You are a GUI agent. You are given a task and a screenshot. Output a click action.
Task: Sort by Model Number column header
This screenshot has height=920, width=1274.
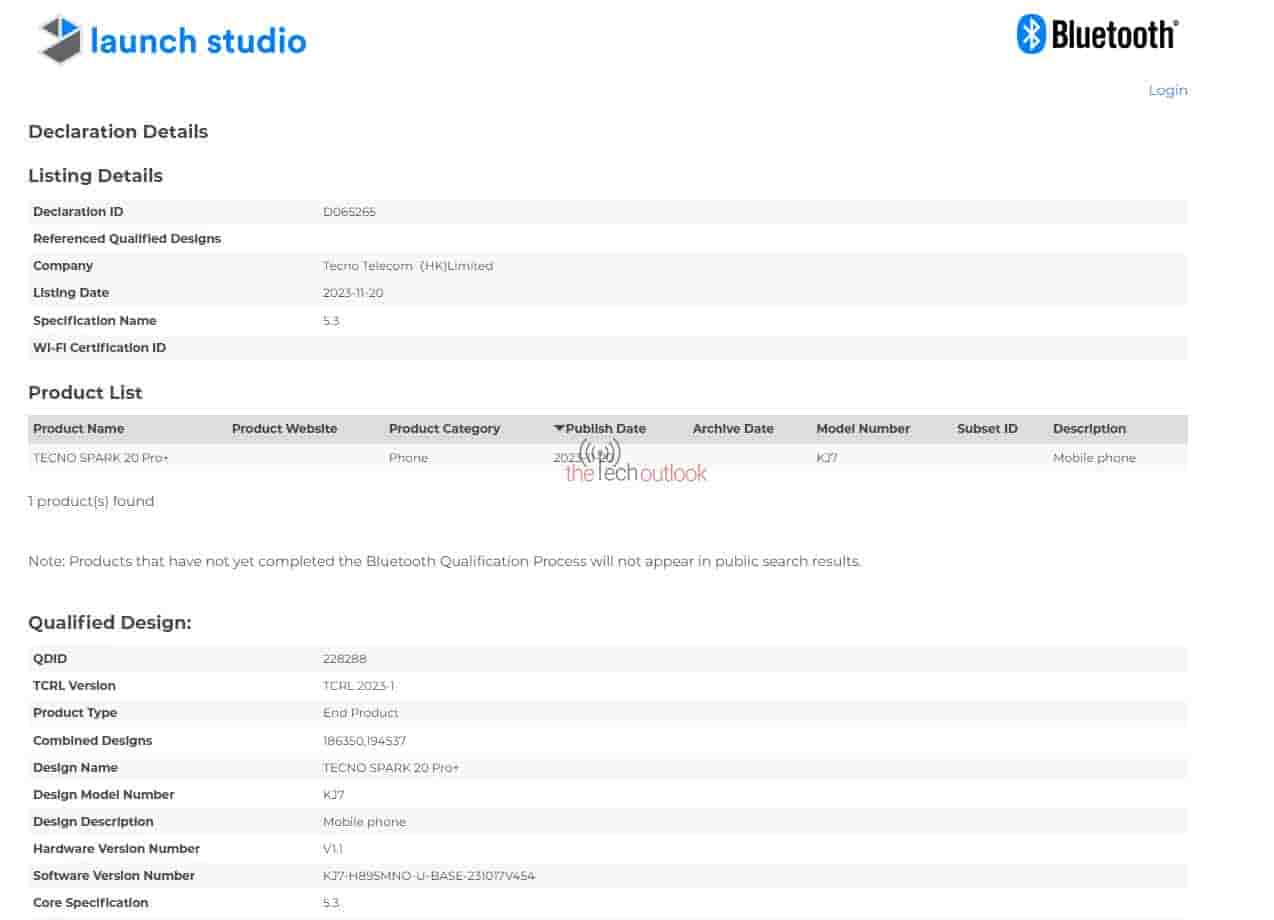point(863,429)
